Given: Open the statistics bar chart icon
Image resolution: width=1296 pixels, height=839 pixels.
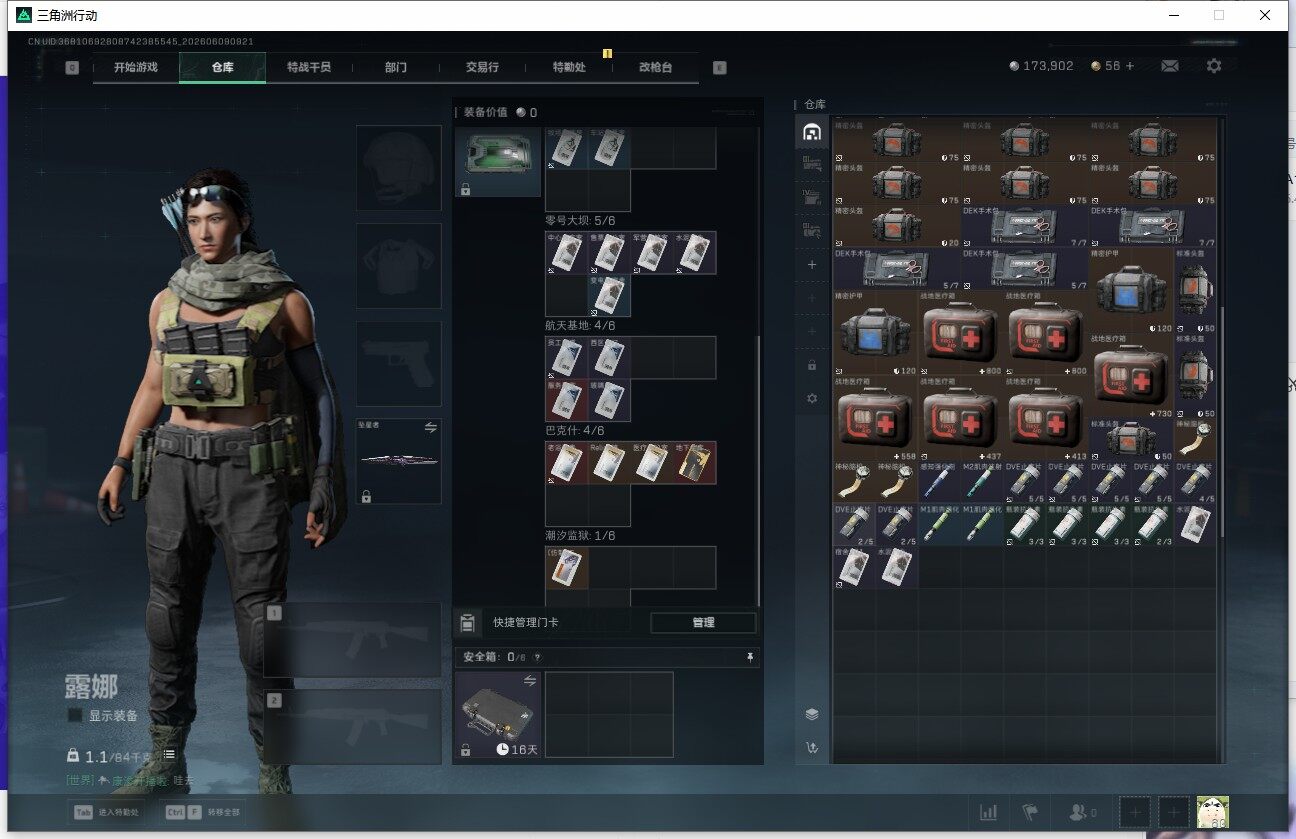Looking at the screenshot, I should click(x=988, y=812).
